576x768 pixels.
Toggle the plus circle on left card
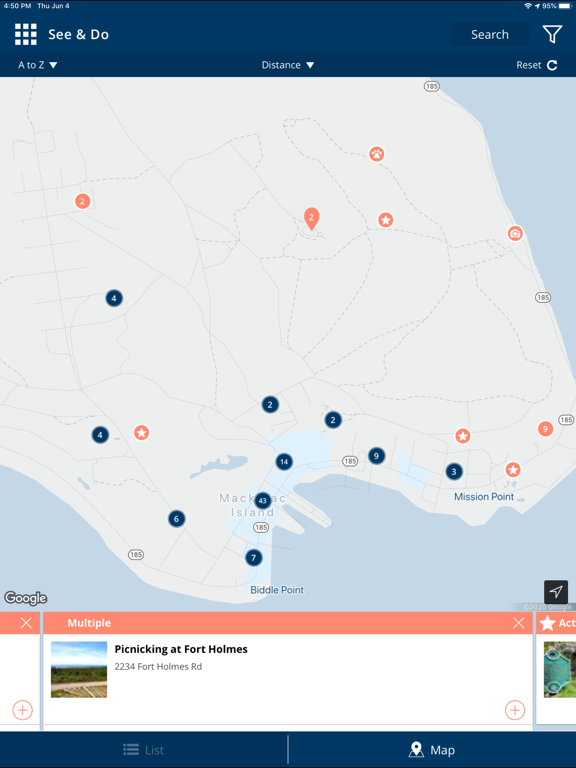pos(23,710)
